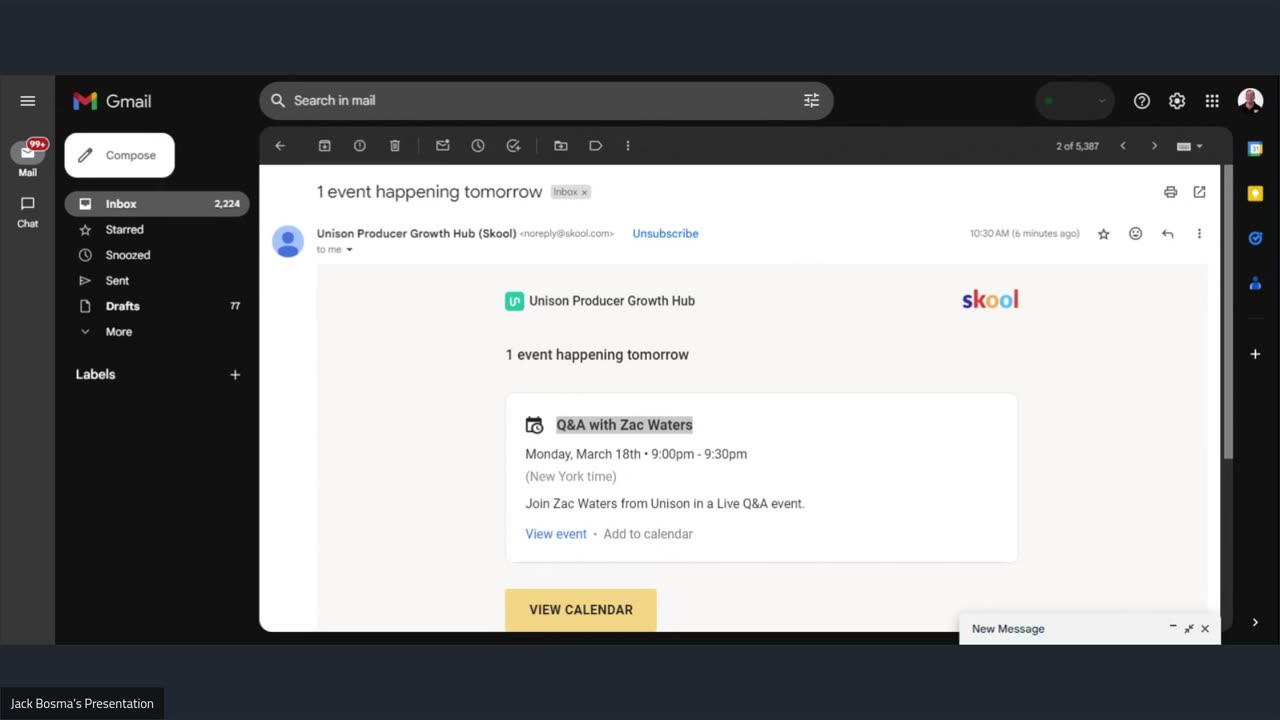Expand New Message to full screen

coord(1189,629)
